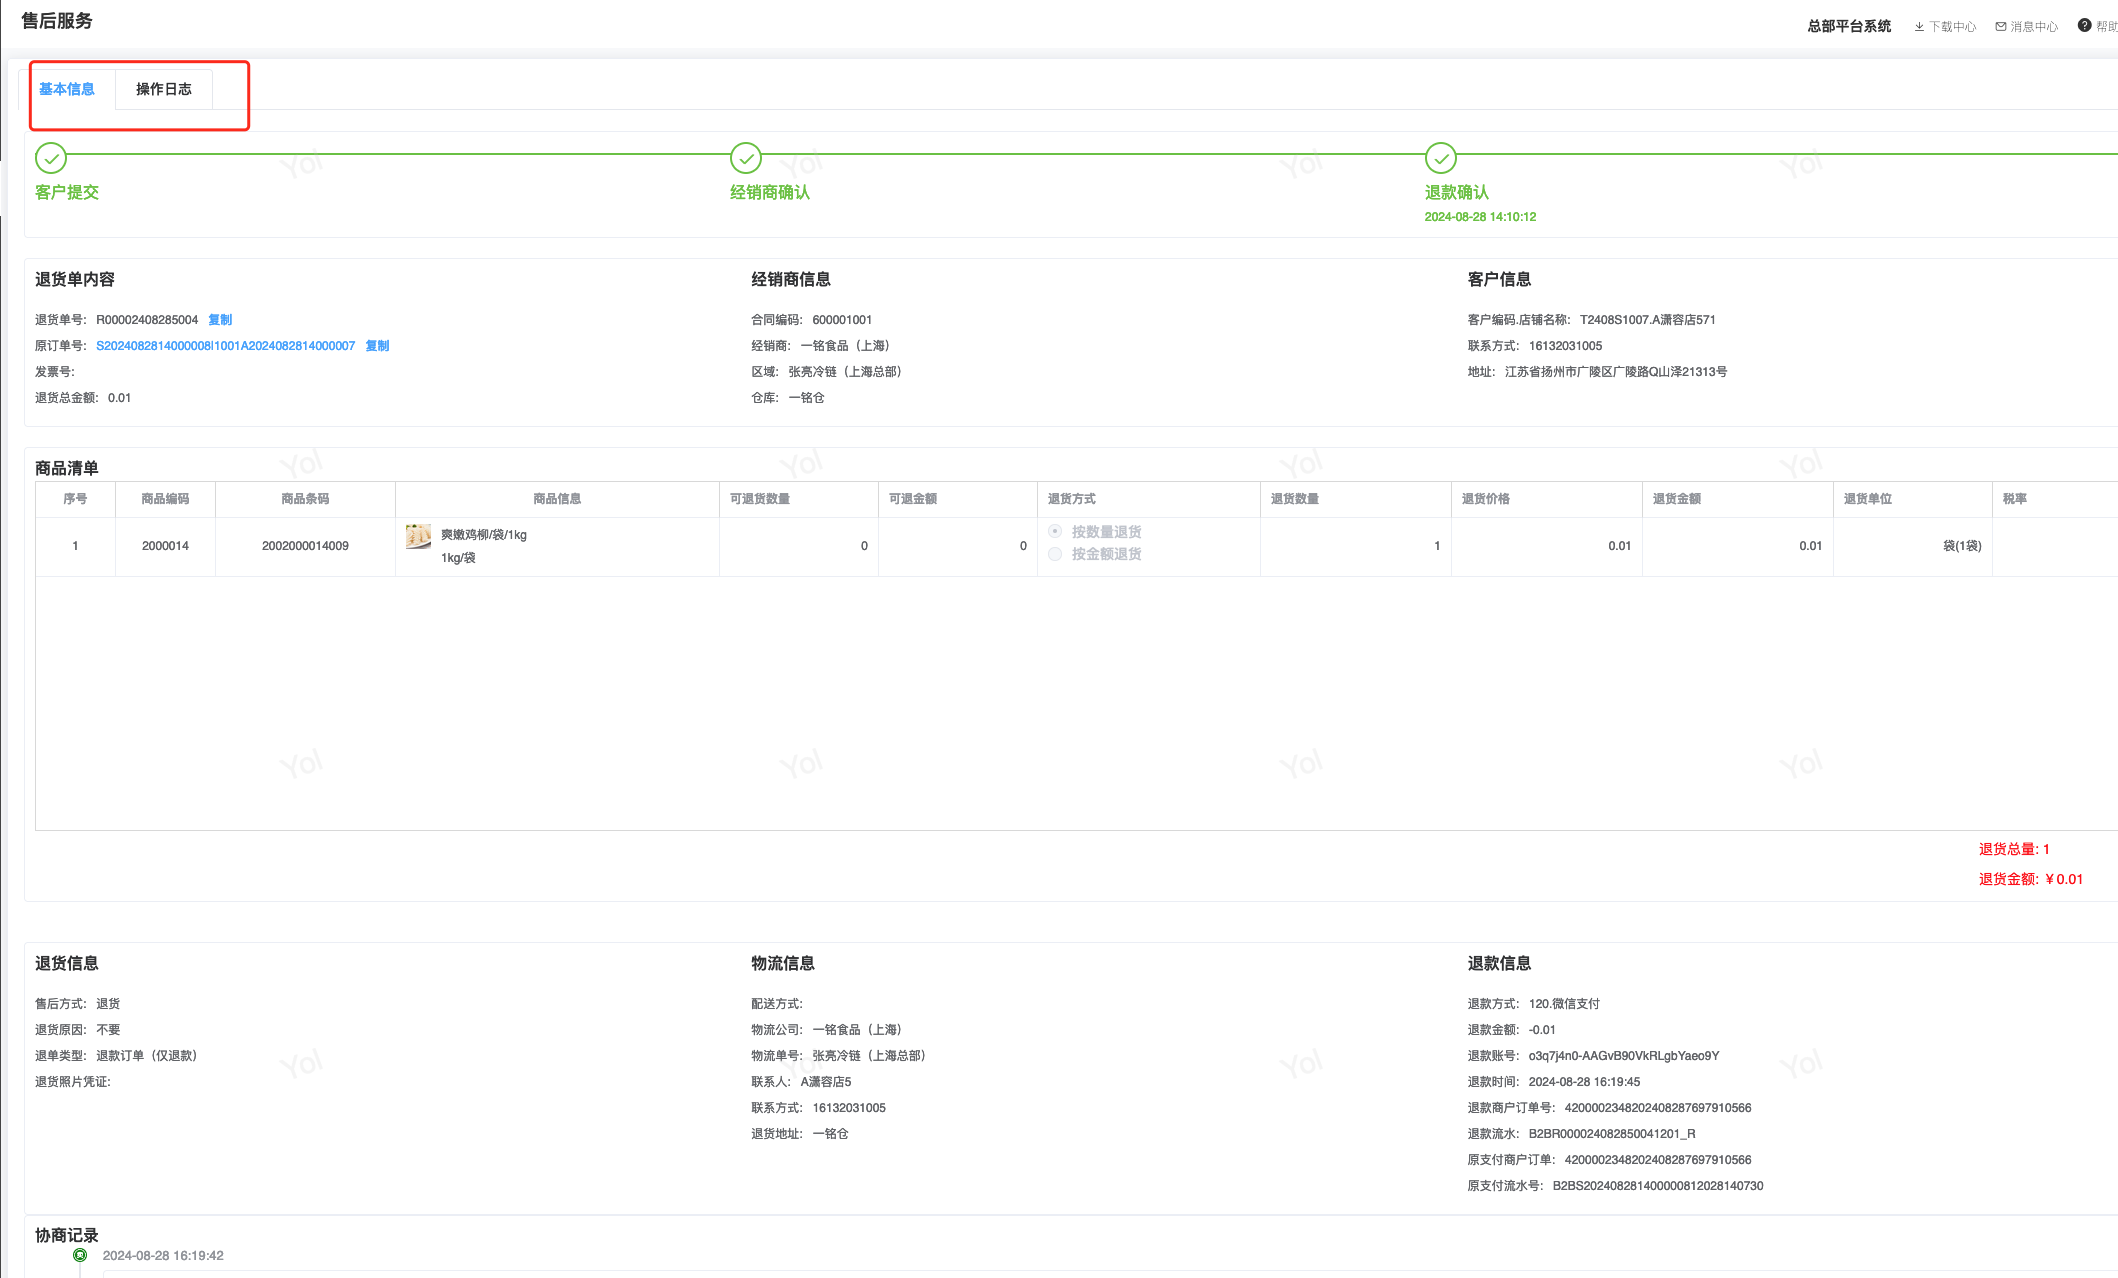The image size is (2118, 1278).
Task: Copy the original order number
Action: pyautogui.click(x=377, y=346)
